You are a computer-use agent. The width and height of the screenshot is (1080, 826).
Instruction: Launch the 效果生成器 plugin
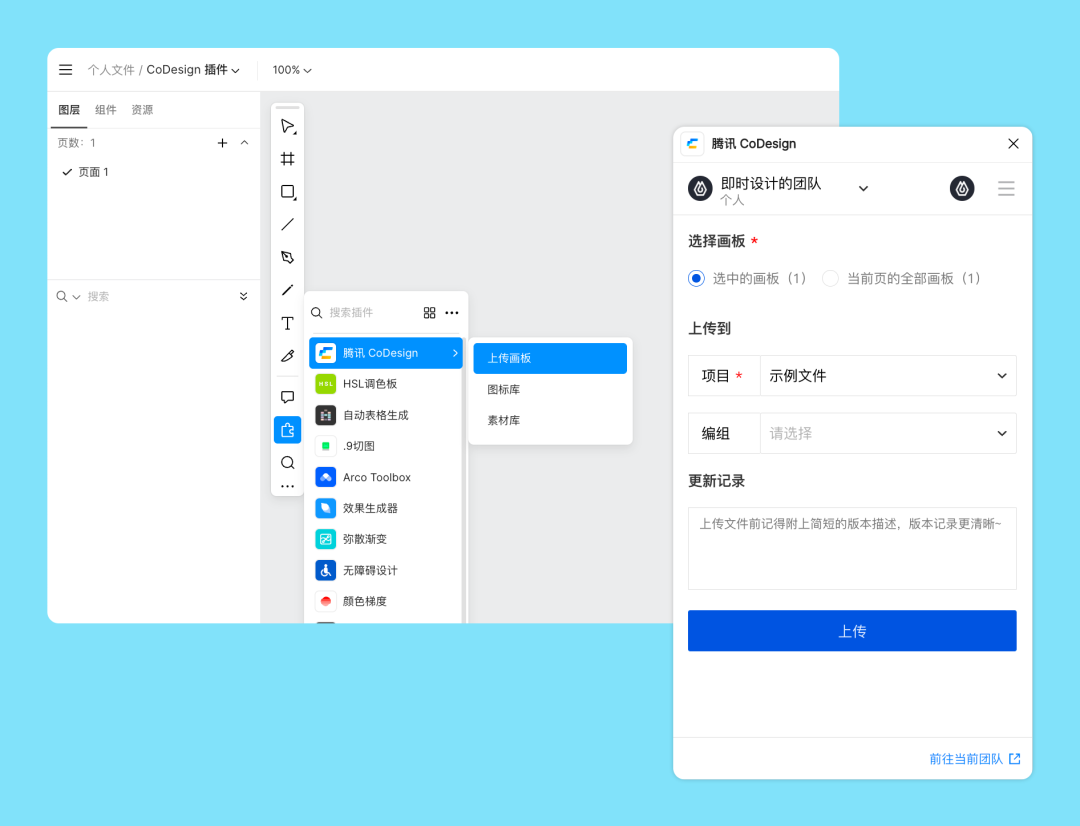(386, 508)
